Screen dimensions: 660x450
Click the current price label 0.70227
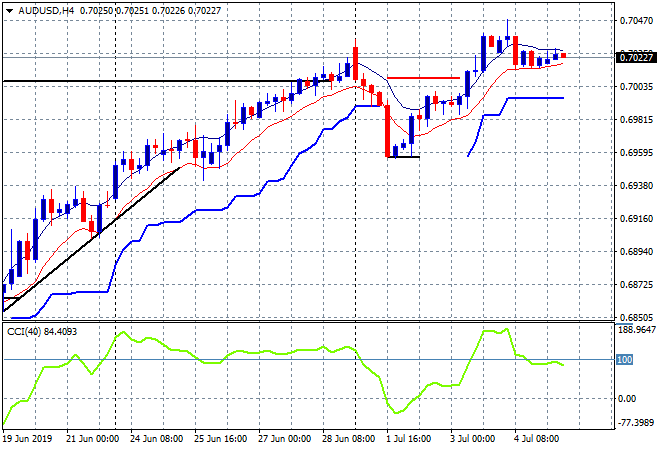click(x=636, y=57)
